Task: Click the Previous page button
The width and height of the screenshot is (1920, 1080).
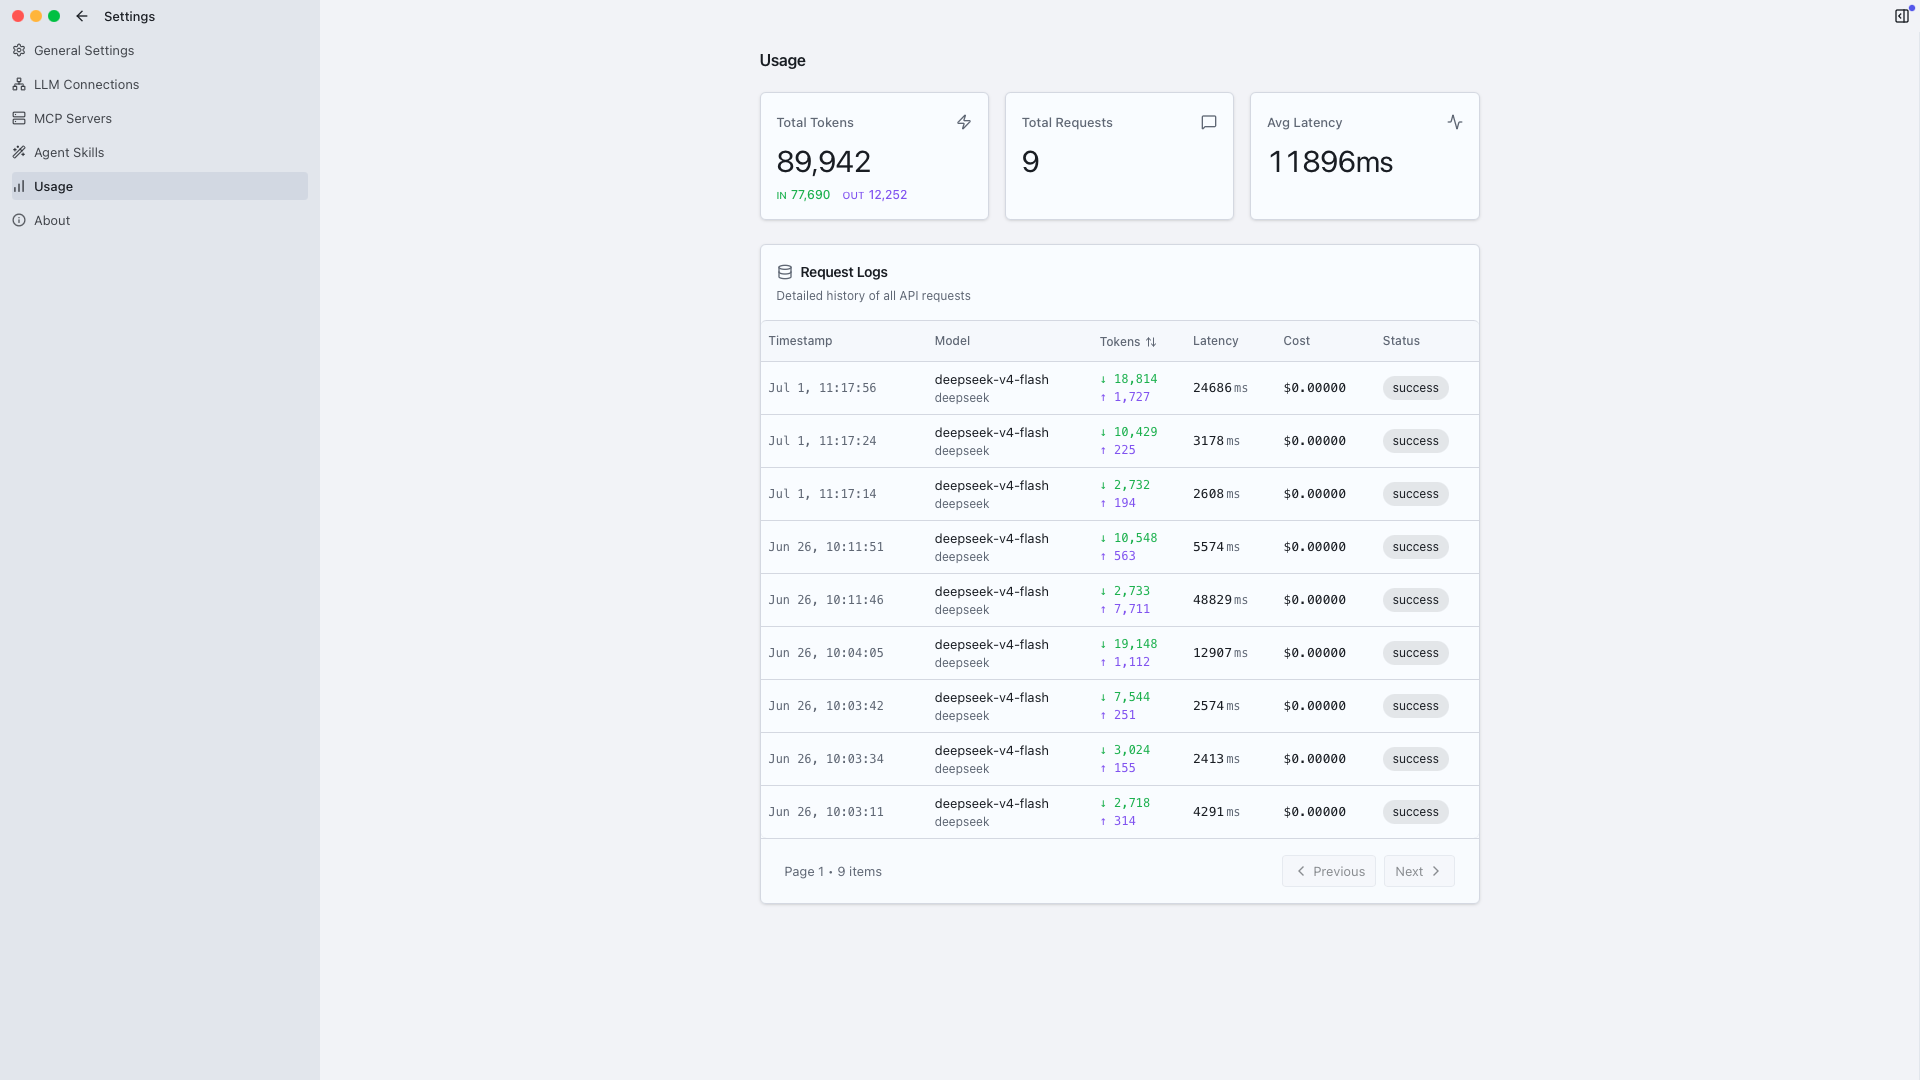Action: [1329, 871]
